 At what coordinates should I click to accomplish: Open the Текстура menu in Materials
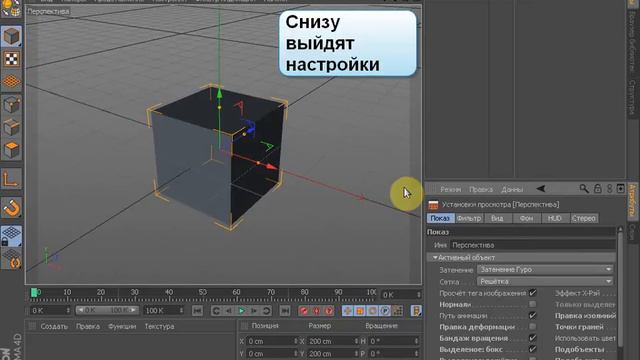click(159, 327)
